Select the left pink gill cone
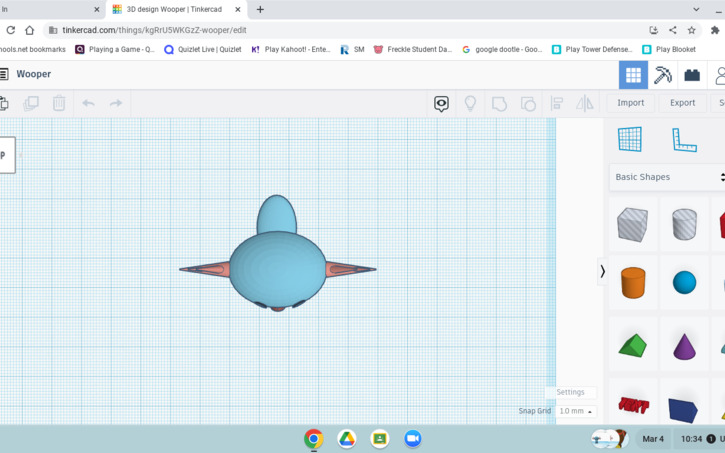 point(205,269)
